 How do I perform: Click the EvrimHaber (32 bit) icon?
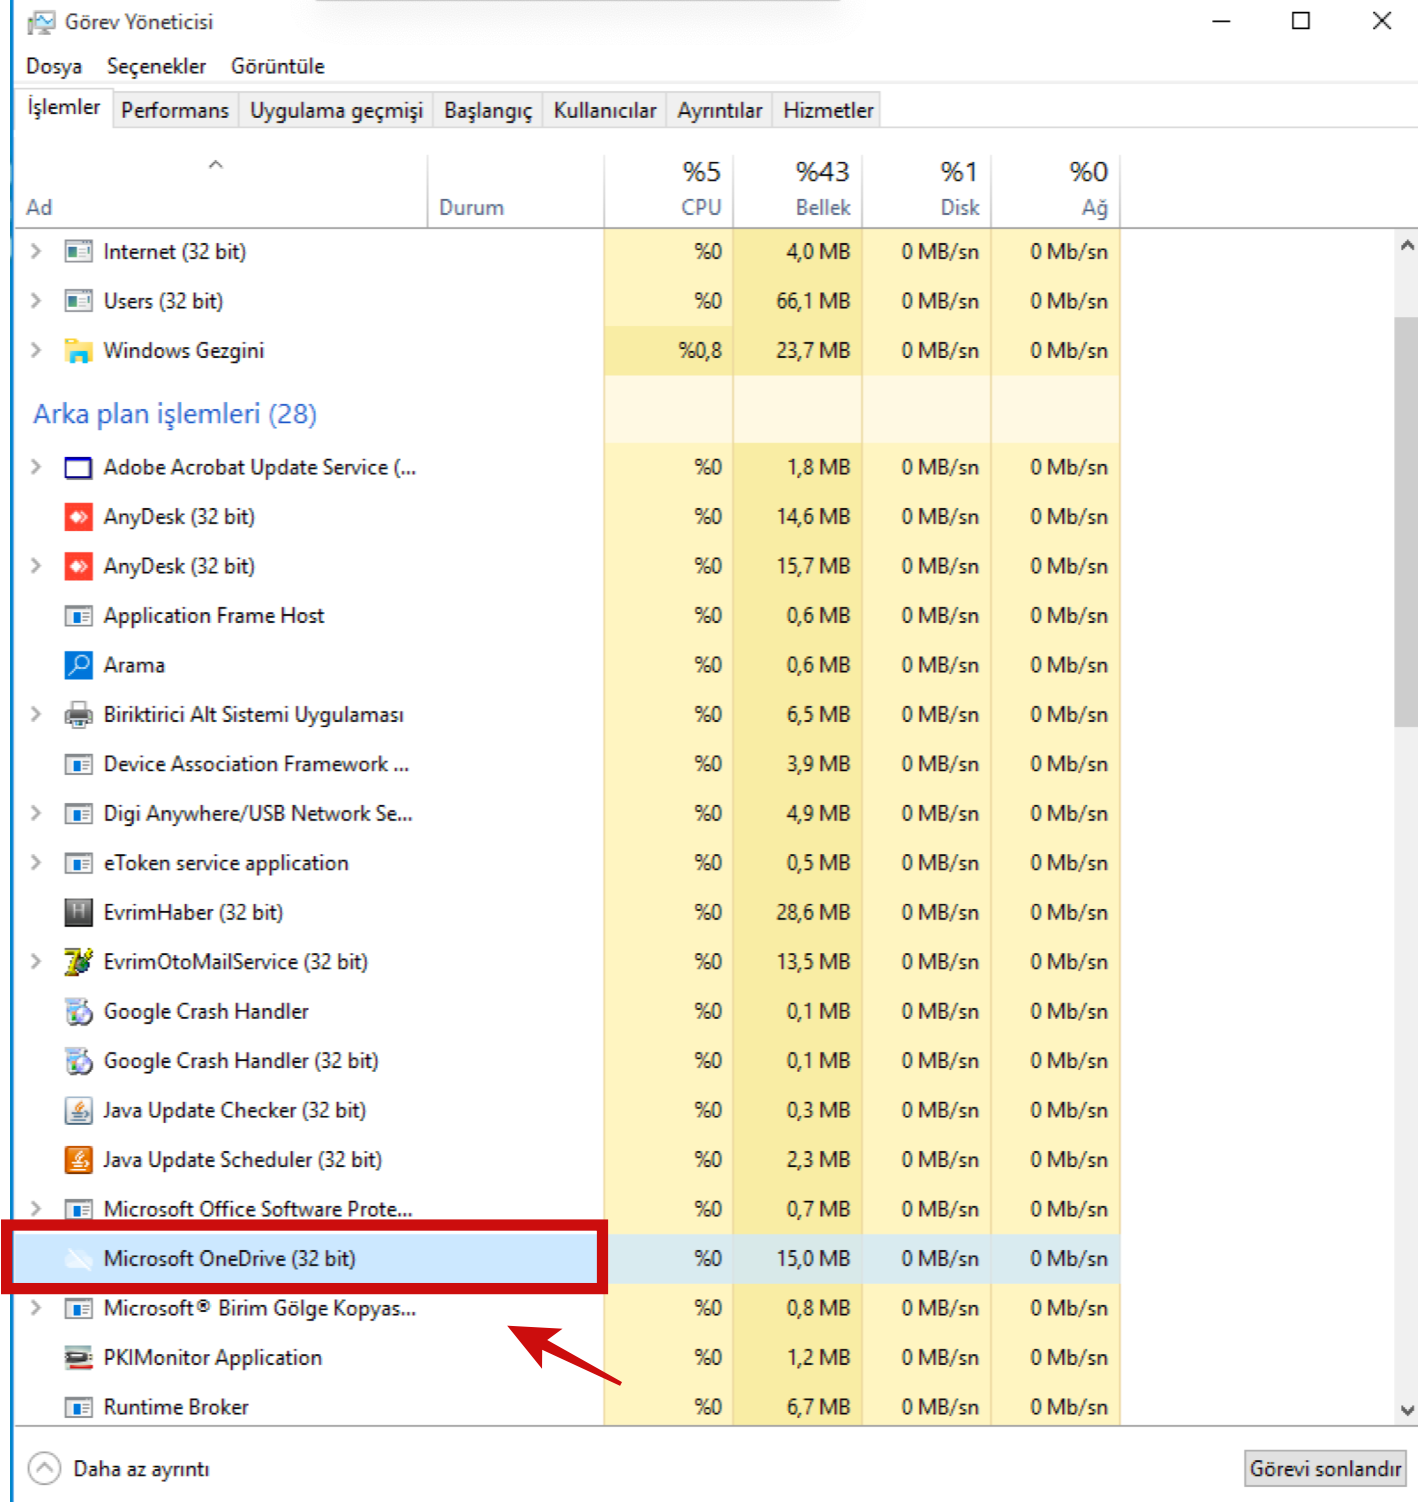(78, 912)
